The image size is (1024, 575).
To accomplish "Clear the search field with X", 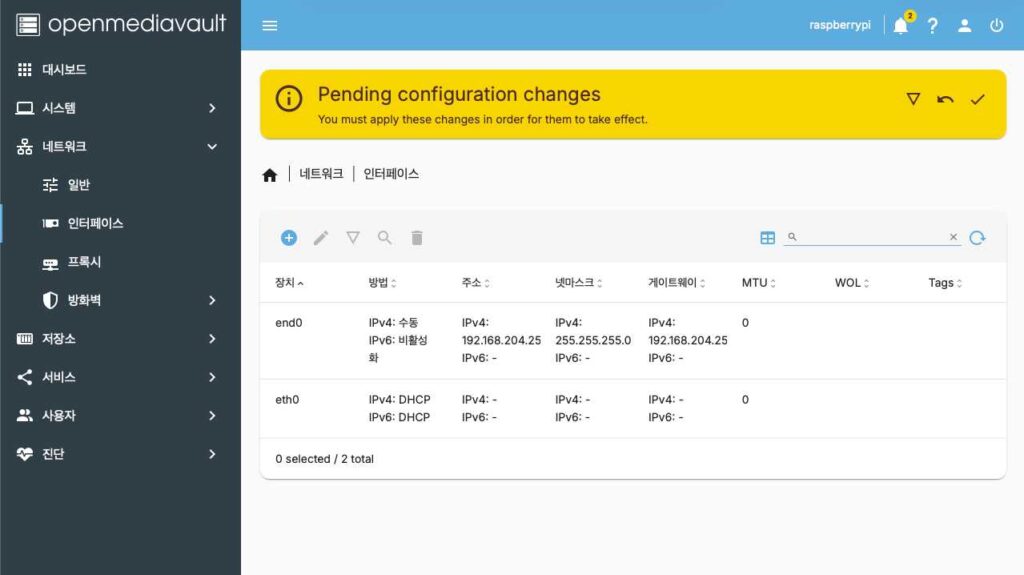I will point(953,237).
